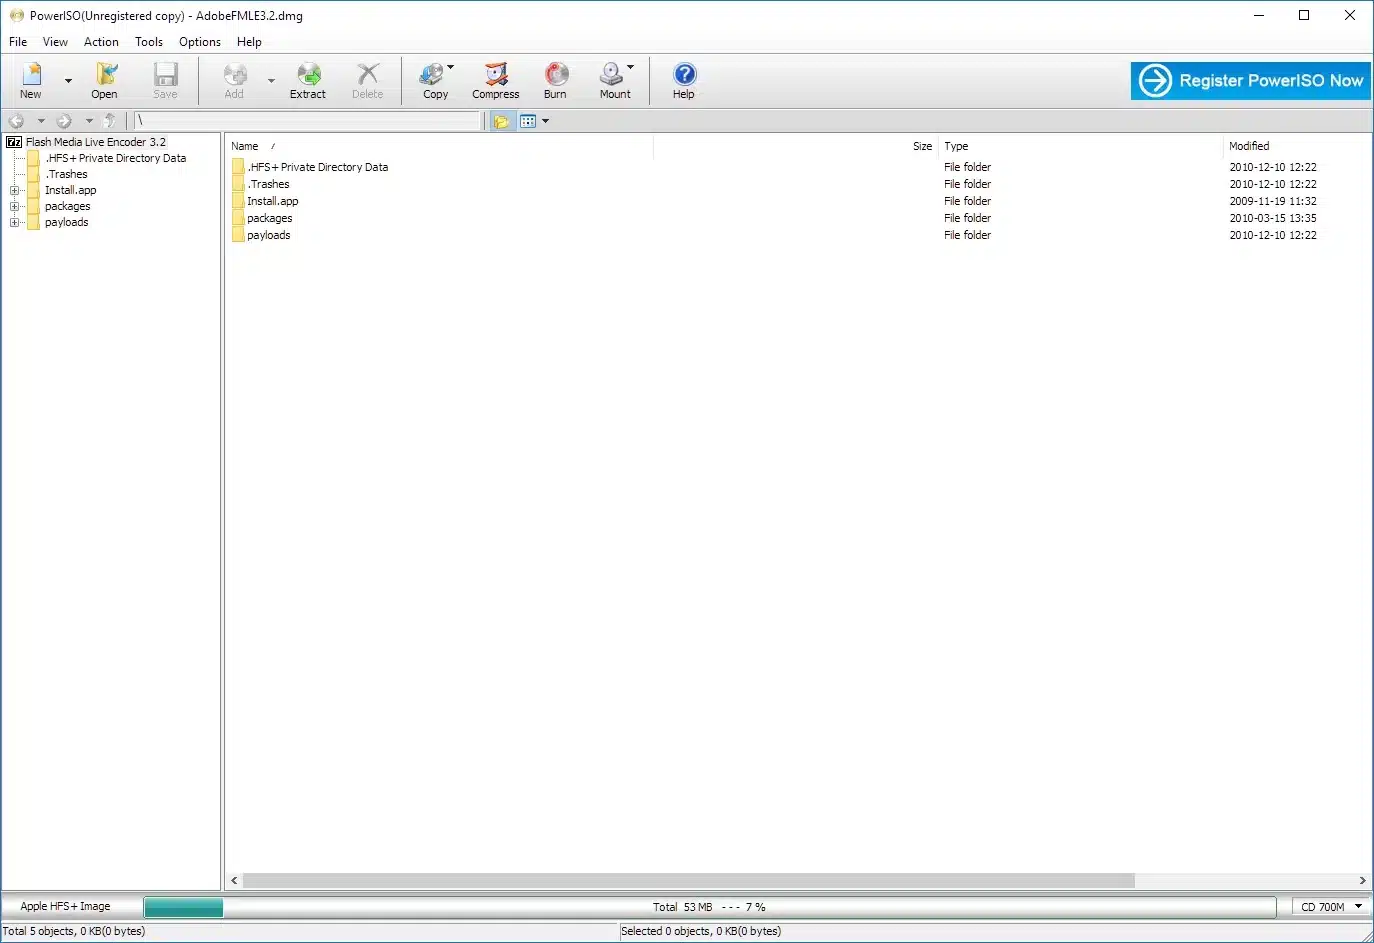The height and width of the screenshot is (943, 1374).
Task: Open an existing image file
Action: coord(104,80)
